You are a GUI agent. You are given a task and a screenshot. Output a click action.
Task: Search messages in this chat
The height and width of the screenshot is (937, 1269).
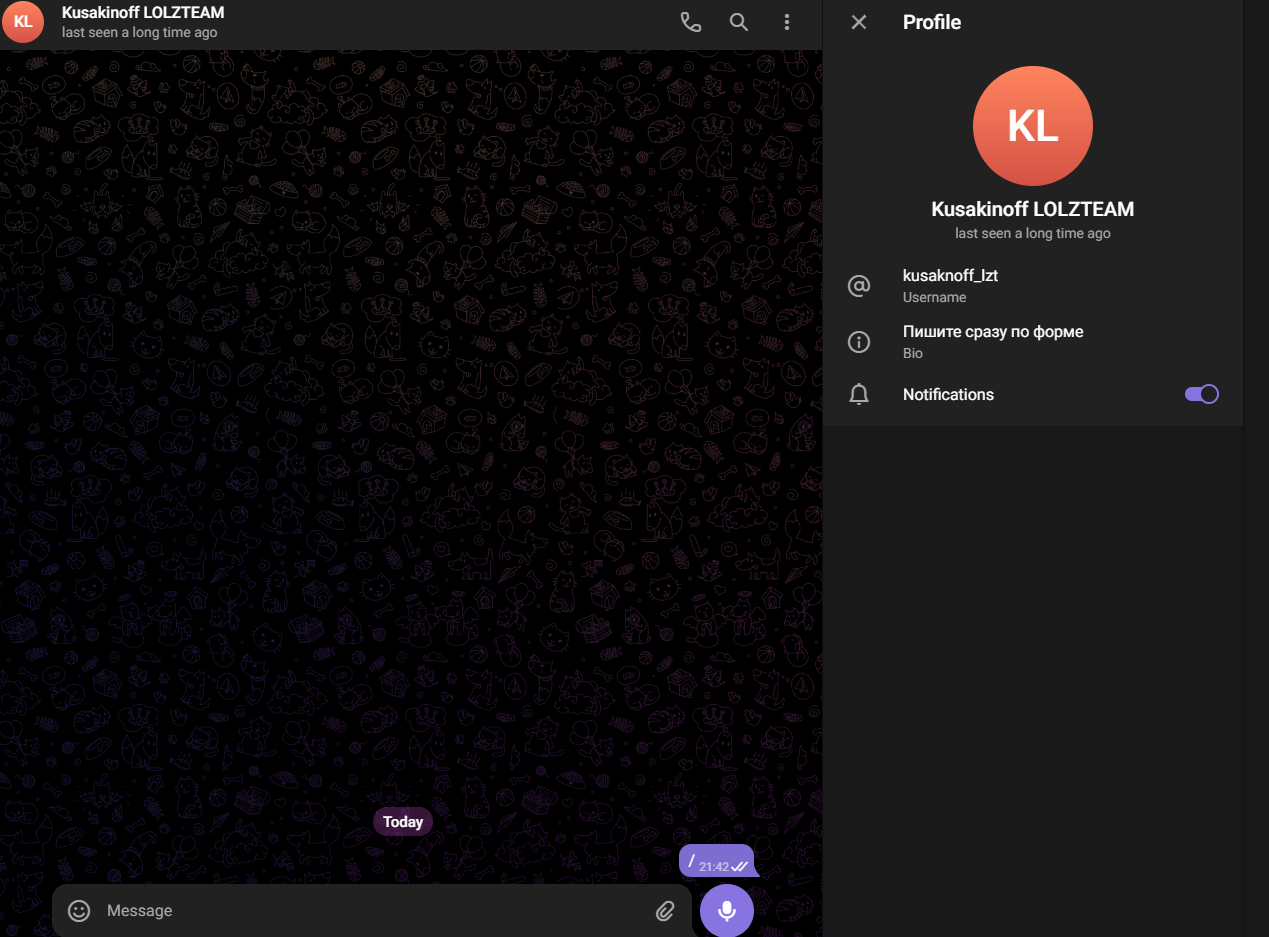739,22
